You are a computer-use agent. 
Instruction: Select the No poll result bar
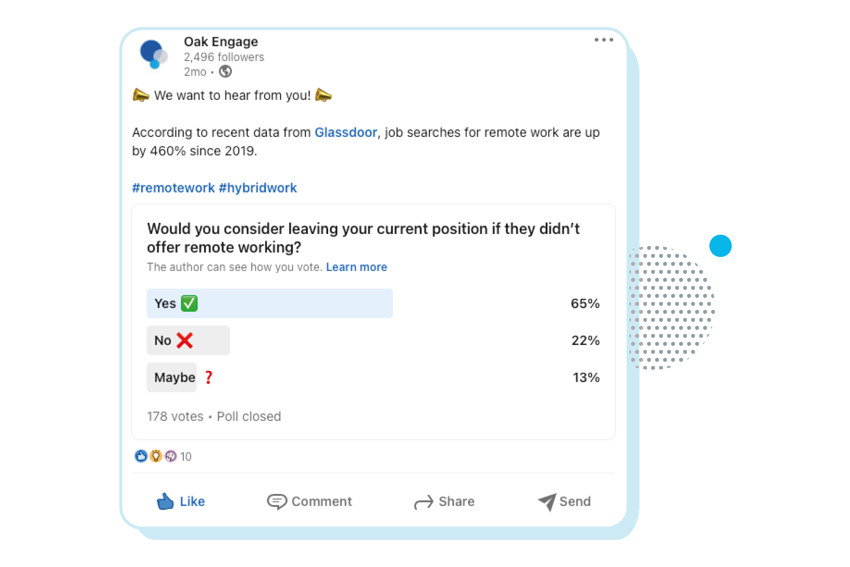tap(188, 340)
